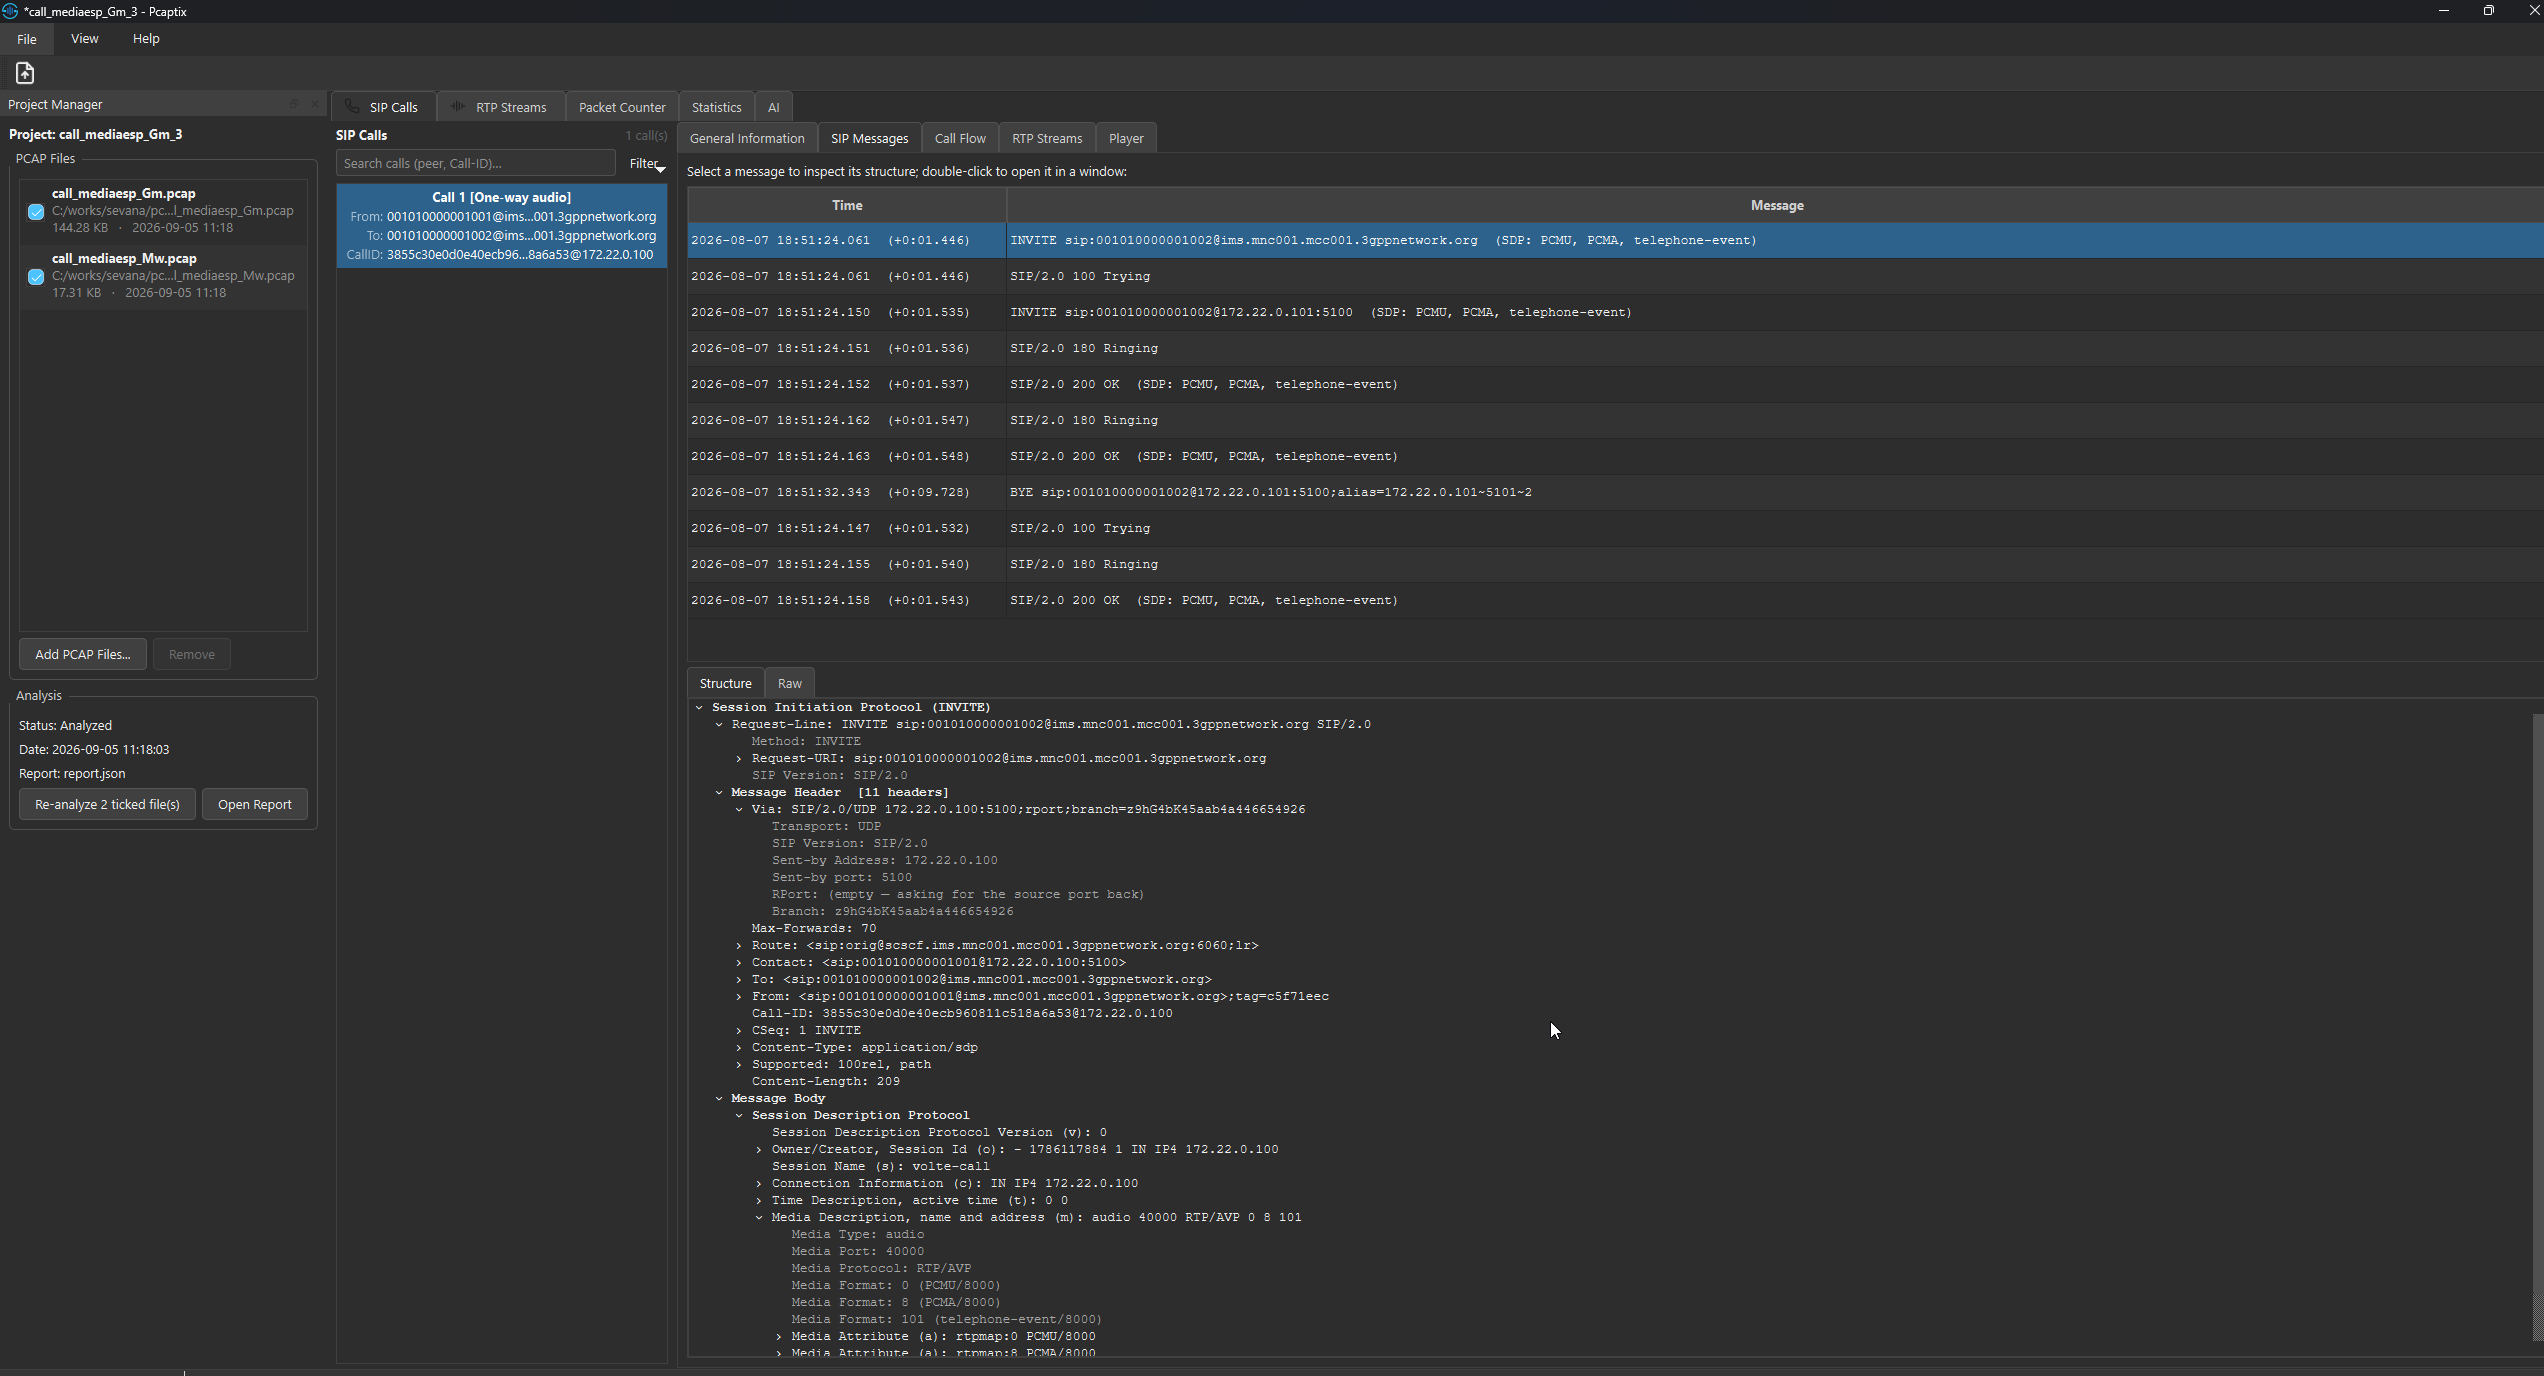
Task: Click the Call-ID line in structure tree
Action: click(x=962, y=1014)
